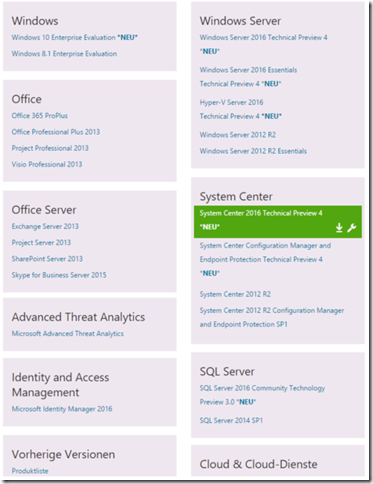Click the SQL Server category heading
Screen dimensions: 373x484
[x=227, y=372]
